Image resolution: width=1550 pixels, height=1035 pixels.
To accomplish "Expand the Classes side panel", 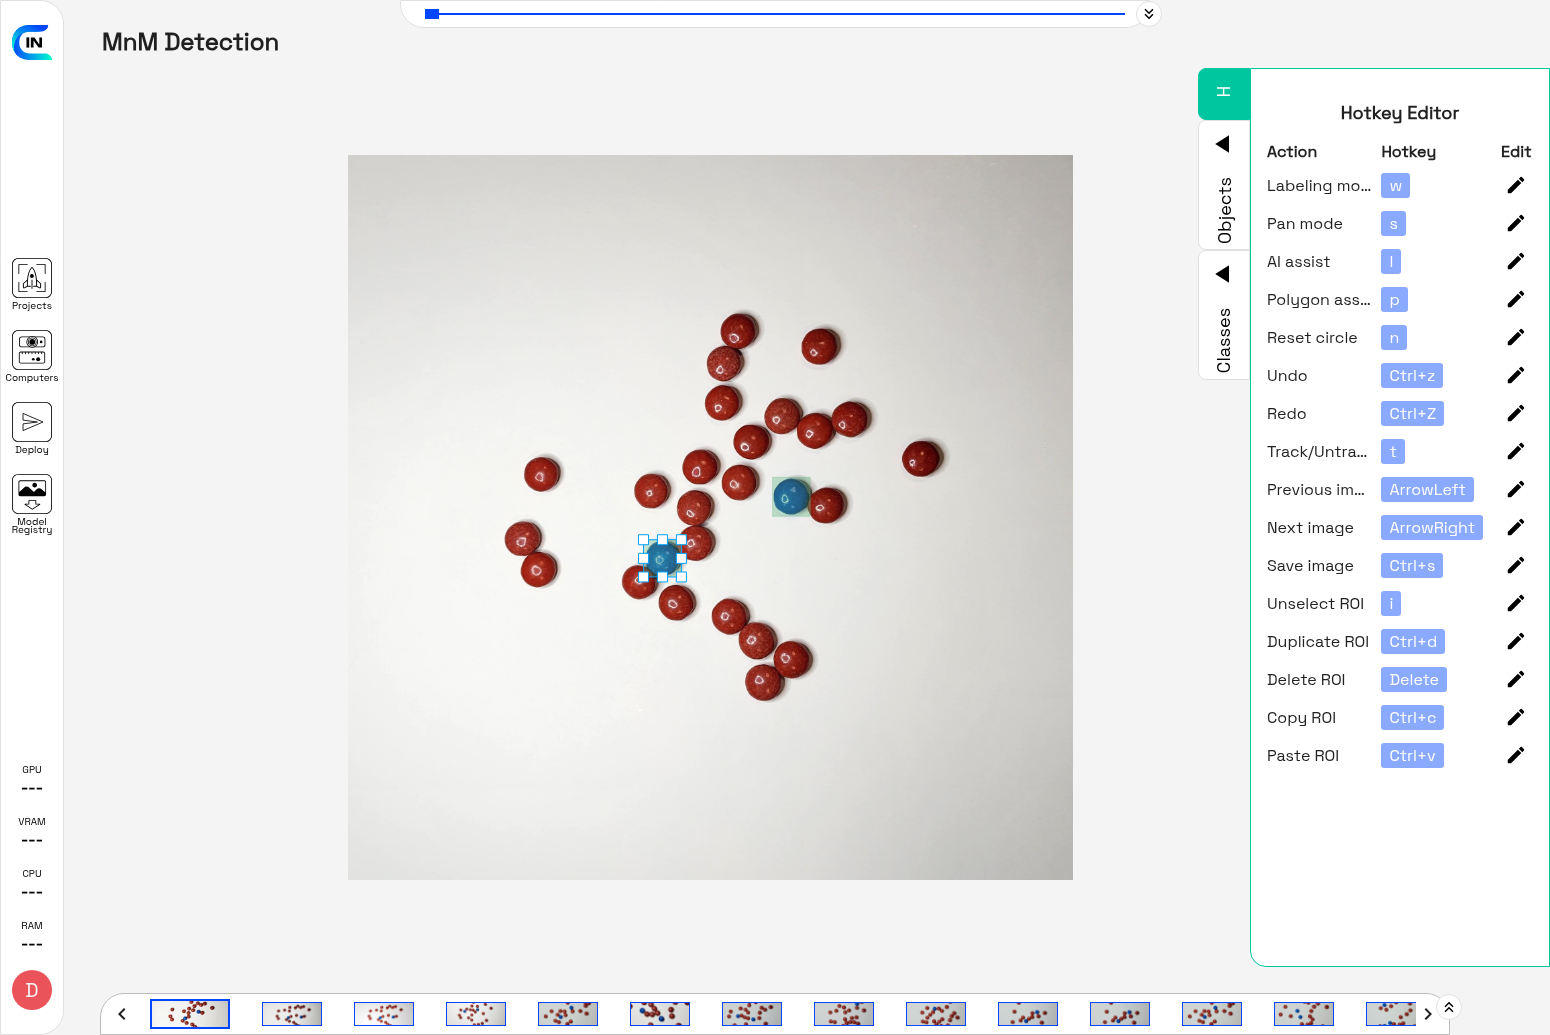I will (x=1223, y=315).
